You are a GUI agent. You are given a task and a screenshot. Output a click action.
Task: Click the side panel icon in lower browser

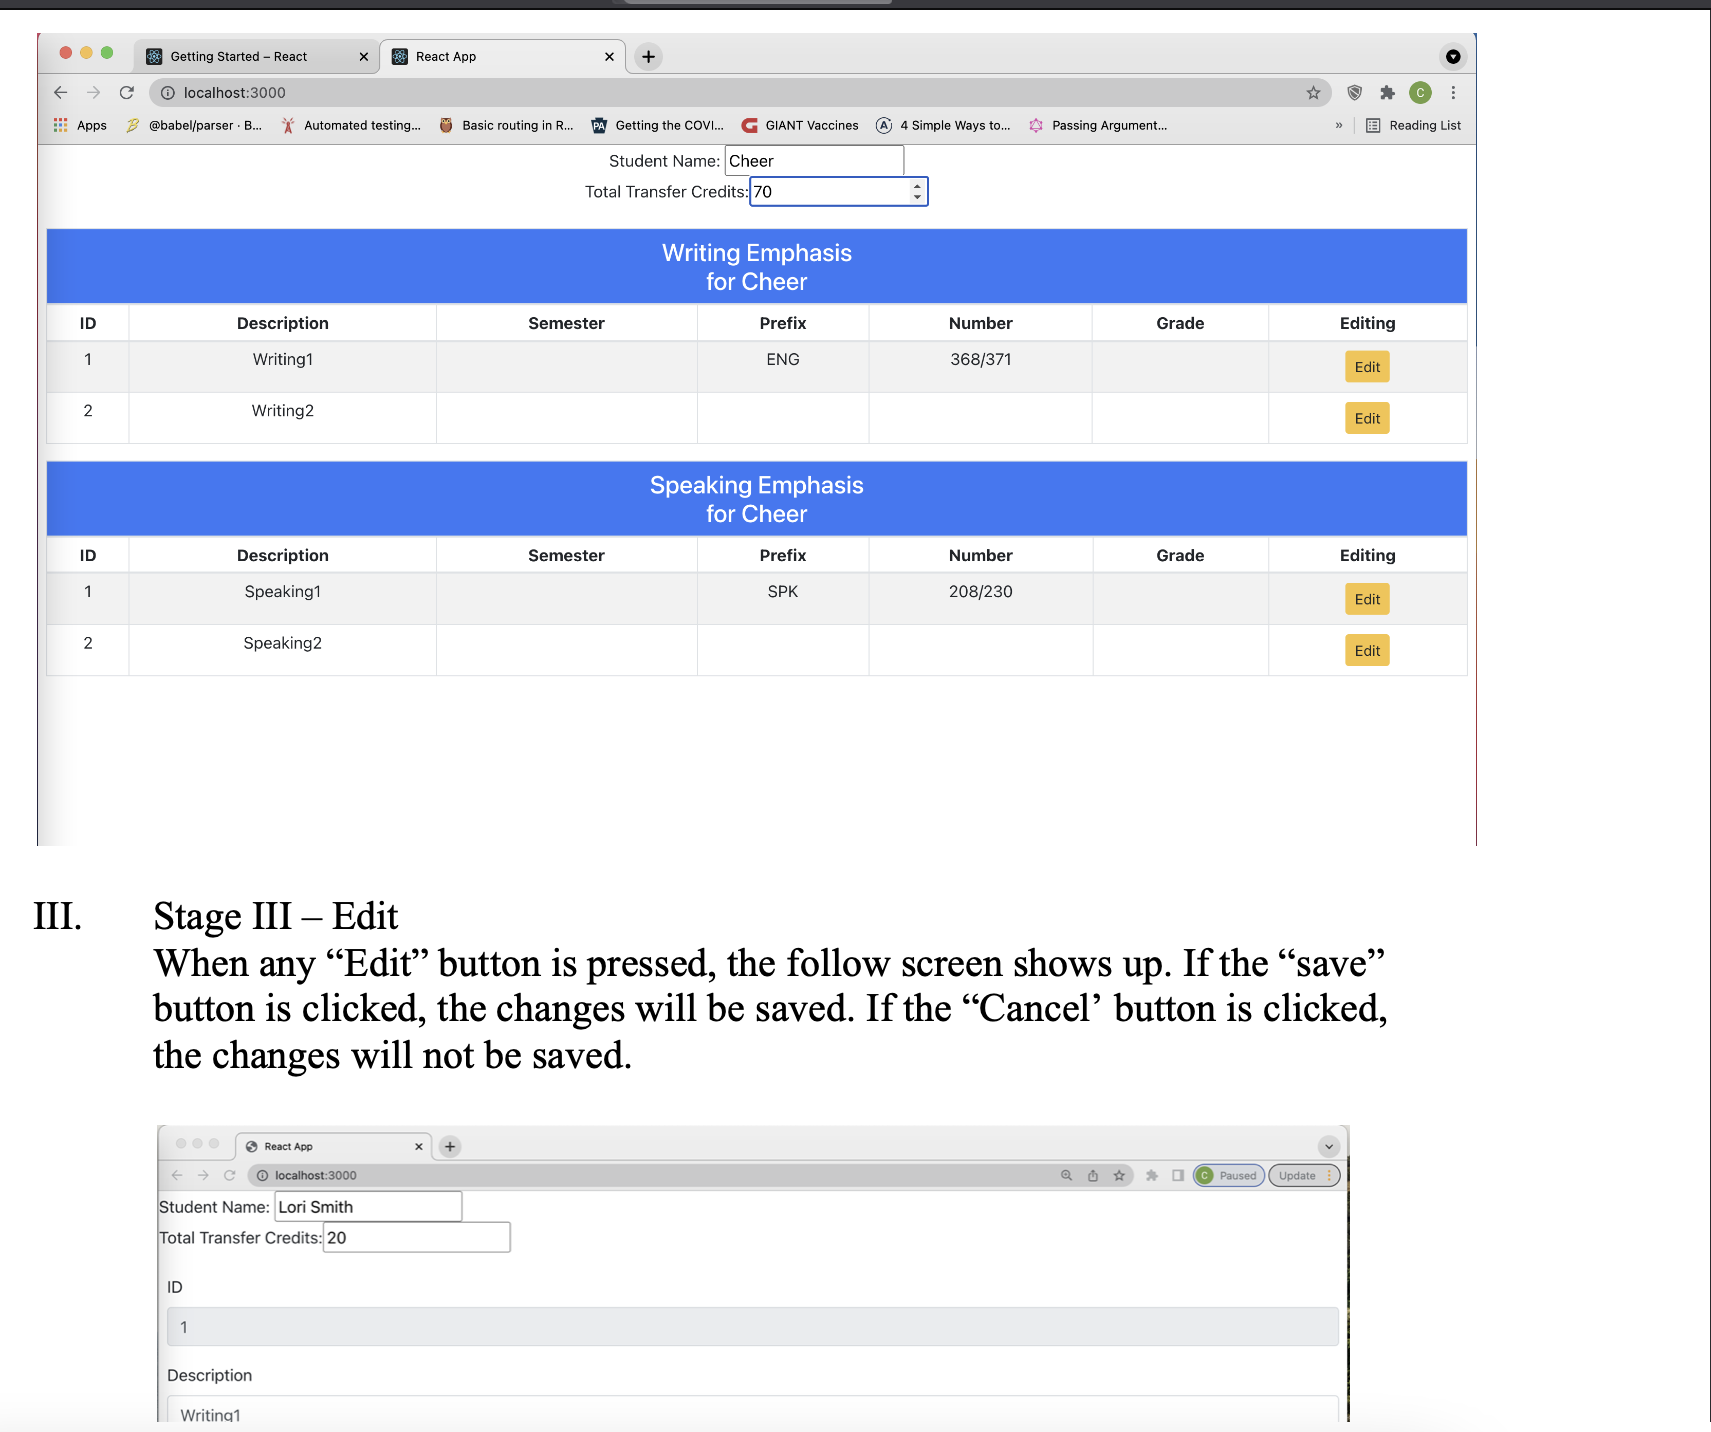point(1178,1176)
